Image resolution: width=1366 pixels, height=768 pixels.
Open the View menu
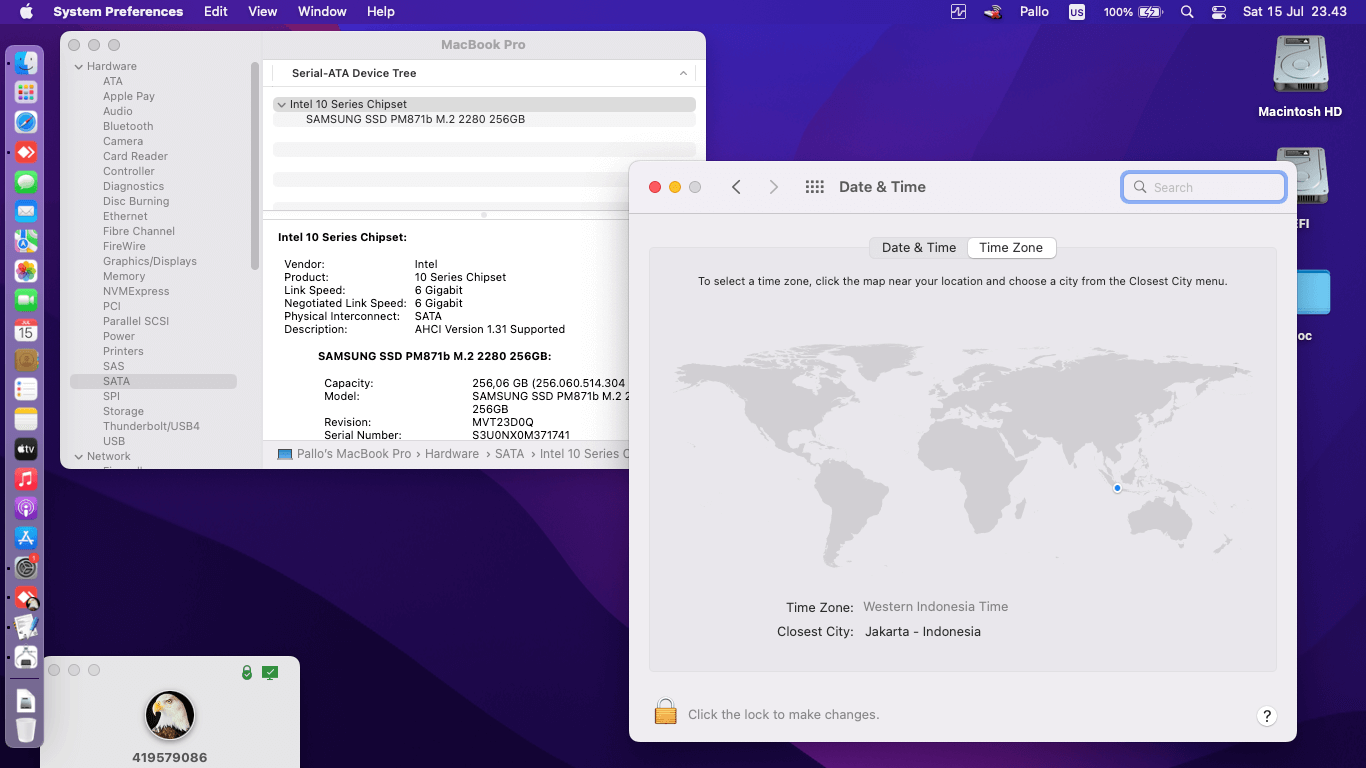262,12
